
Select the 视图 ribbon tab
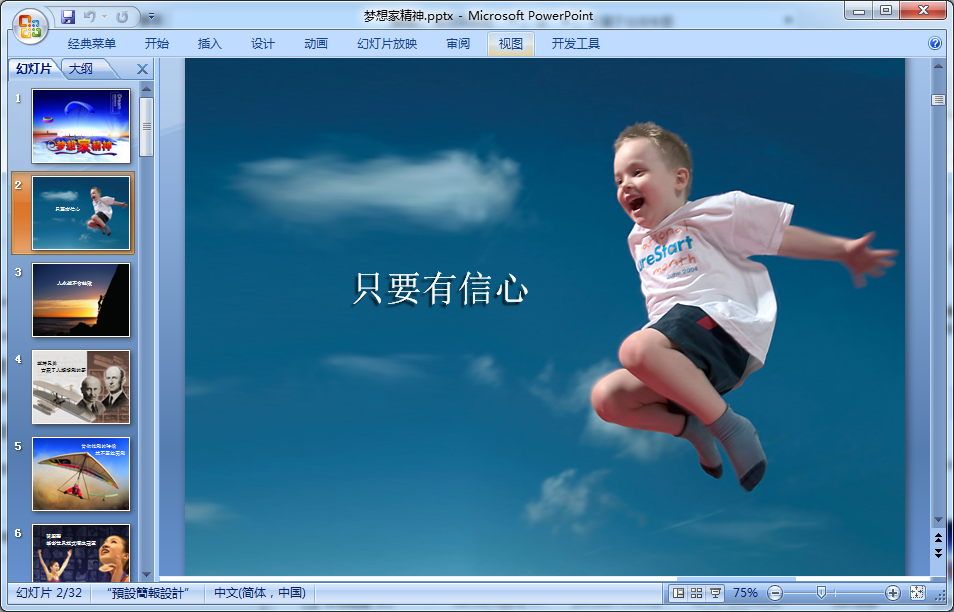tap(510, 44)
